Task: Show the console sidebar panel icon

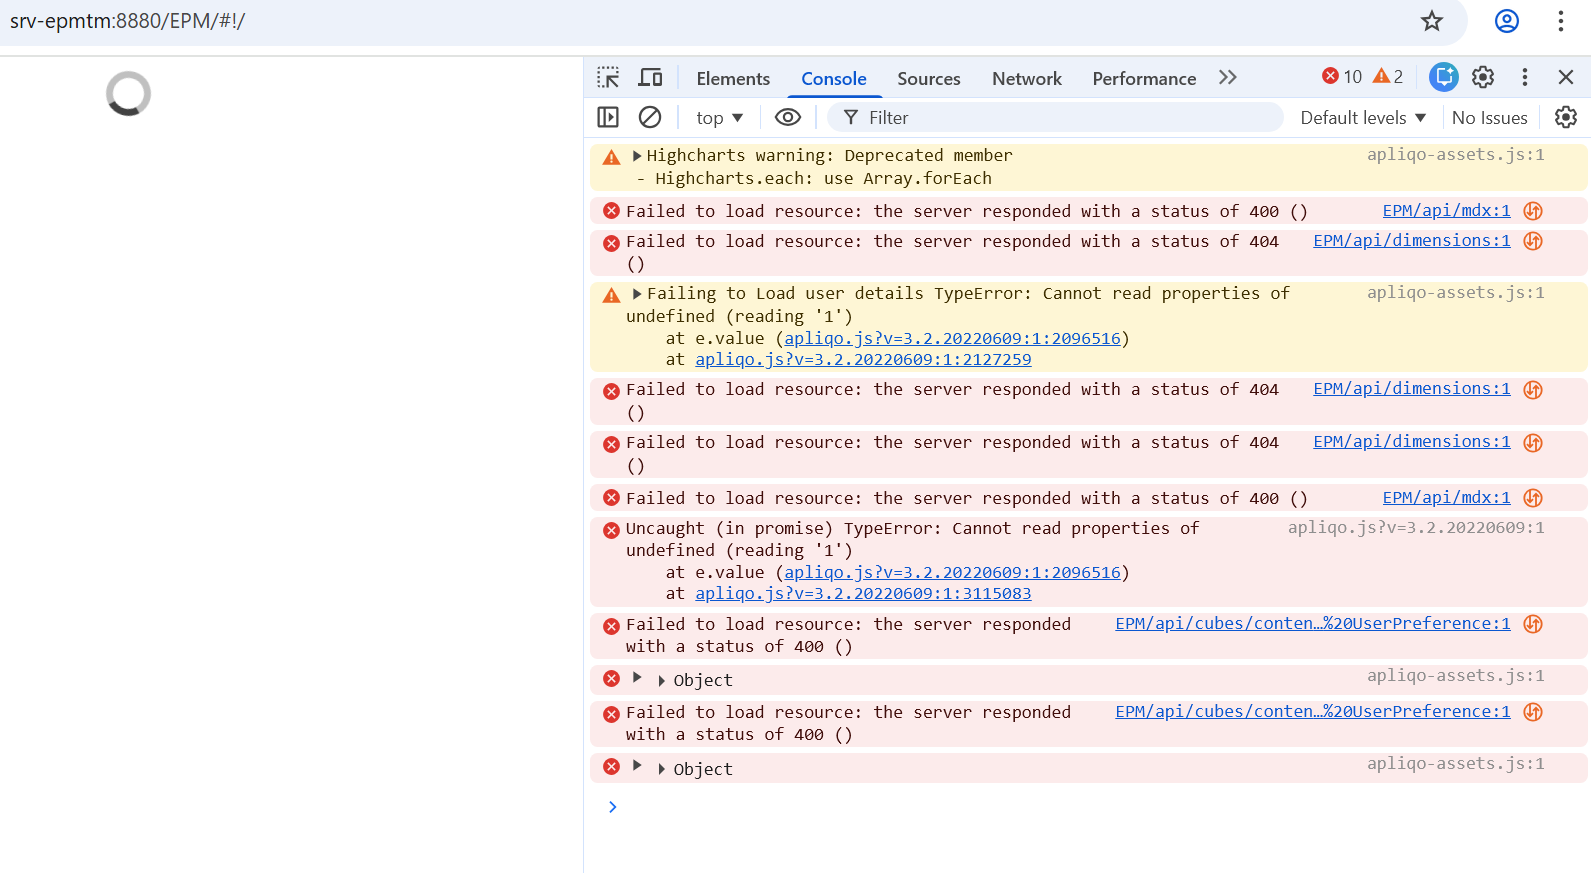Action: point(608,118)
